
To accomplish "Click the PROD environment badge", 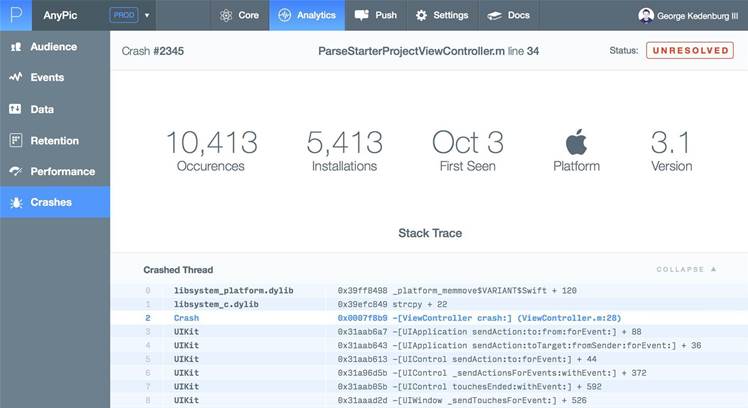I will pyautogui.click(x=124, y=16).
